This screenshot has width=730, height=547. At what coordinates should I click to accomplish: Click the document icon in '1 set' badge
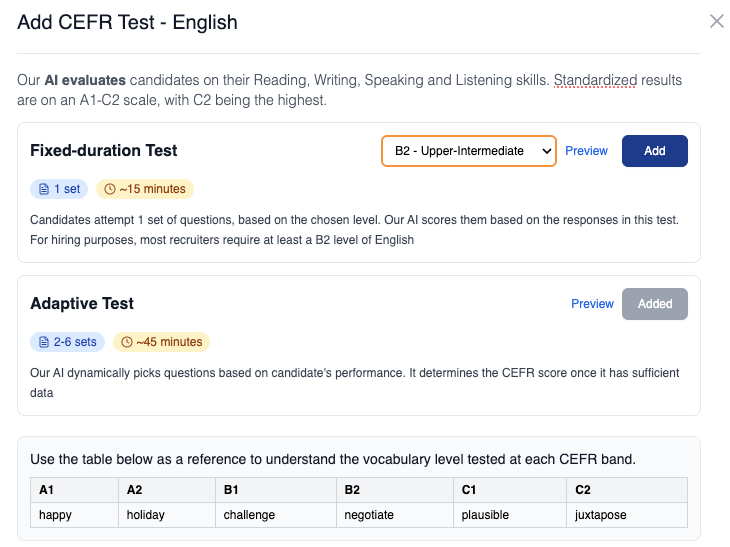44,189
